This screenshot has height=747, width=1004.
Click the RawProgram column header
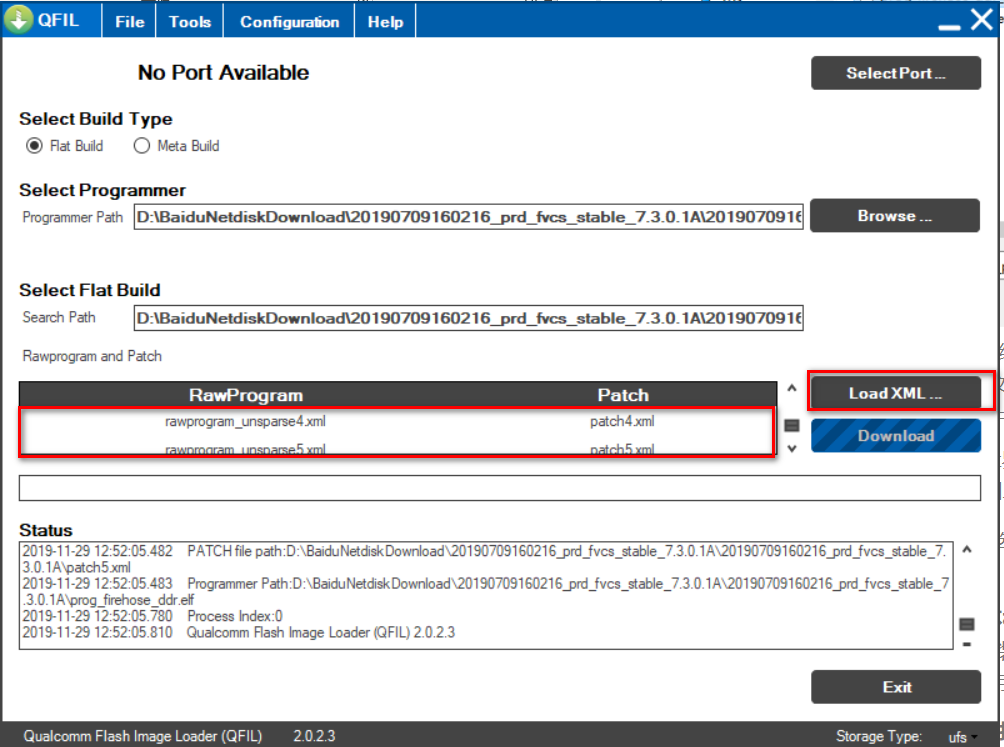[246, 395]
